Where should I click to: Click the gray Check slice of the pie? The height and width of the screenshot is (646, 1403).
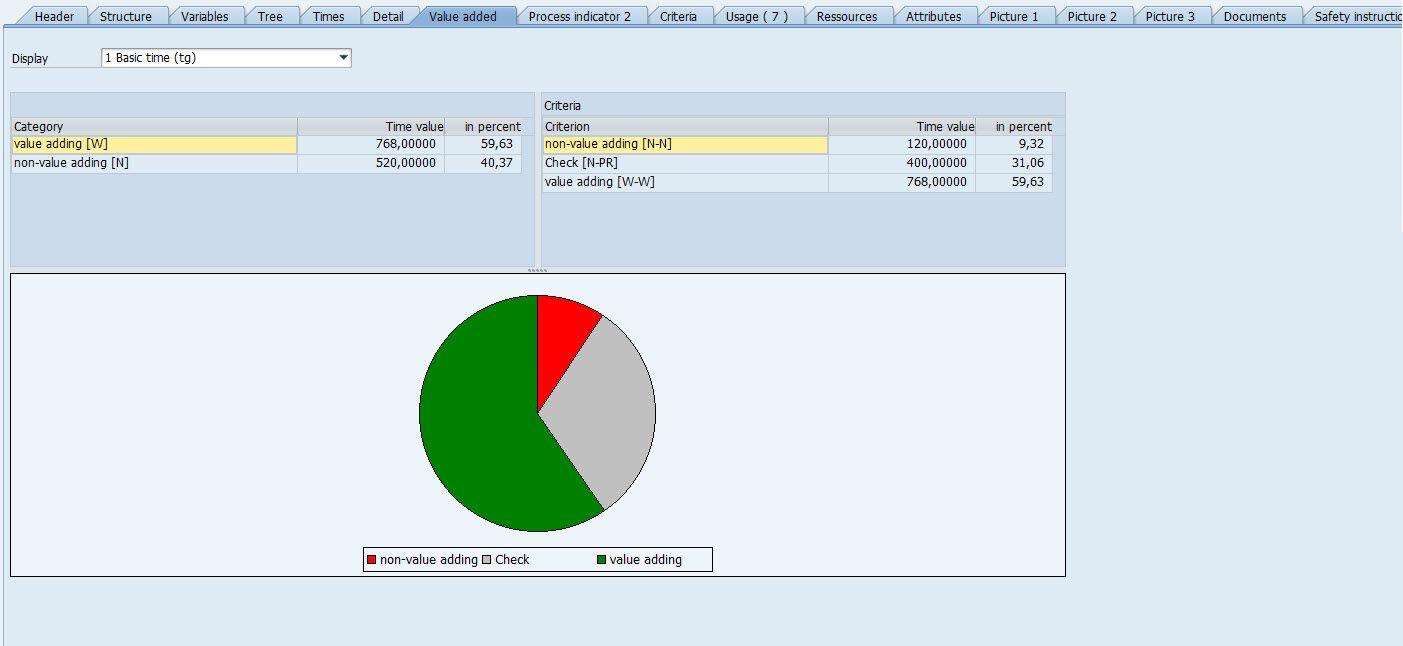(610, 410)
